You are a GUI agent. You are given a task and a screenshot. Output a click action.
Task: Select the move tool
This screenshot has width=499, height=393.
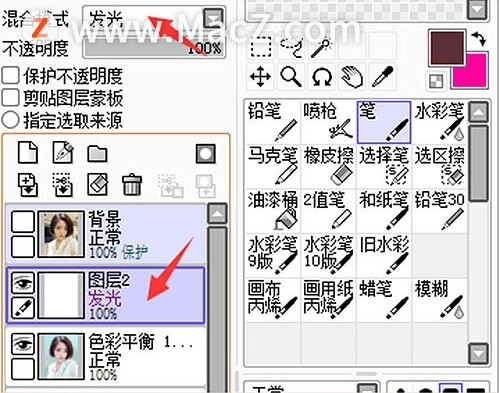[x=261, y=77]
